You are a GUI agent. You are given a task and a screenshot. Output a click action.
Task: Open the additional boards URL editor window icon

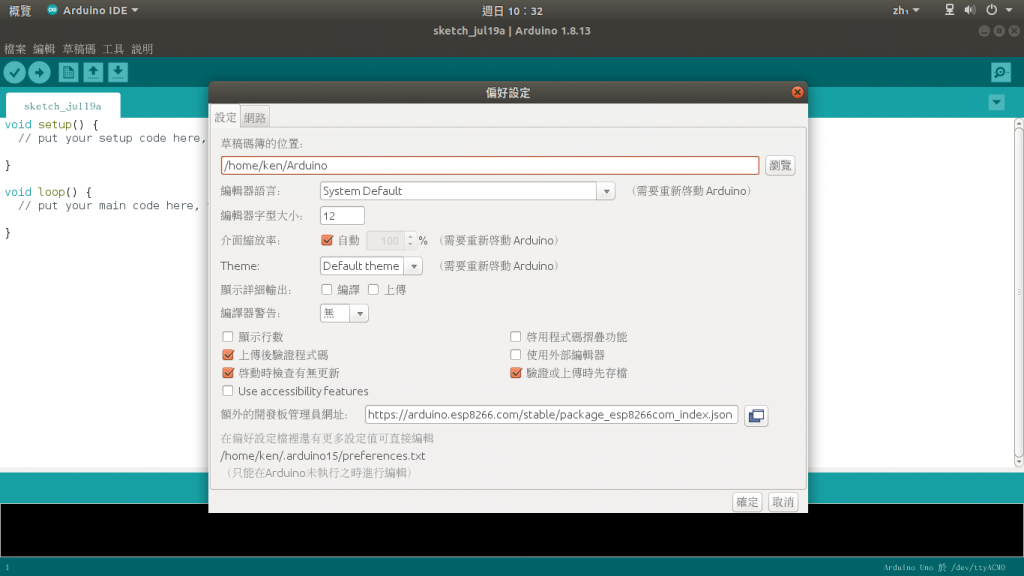756,415
